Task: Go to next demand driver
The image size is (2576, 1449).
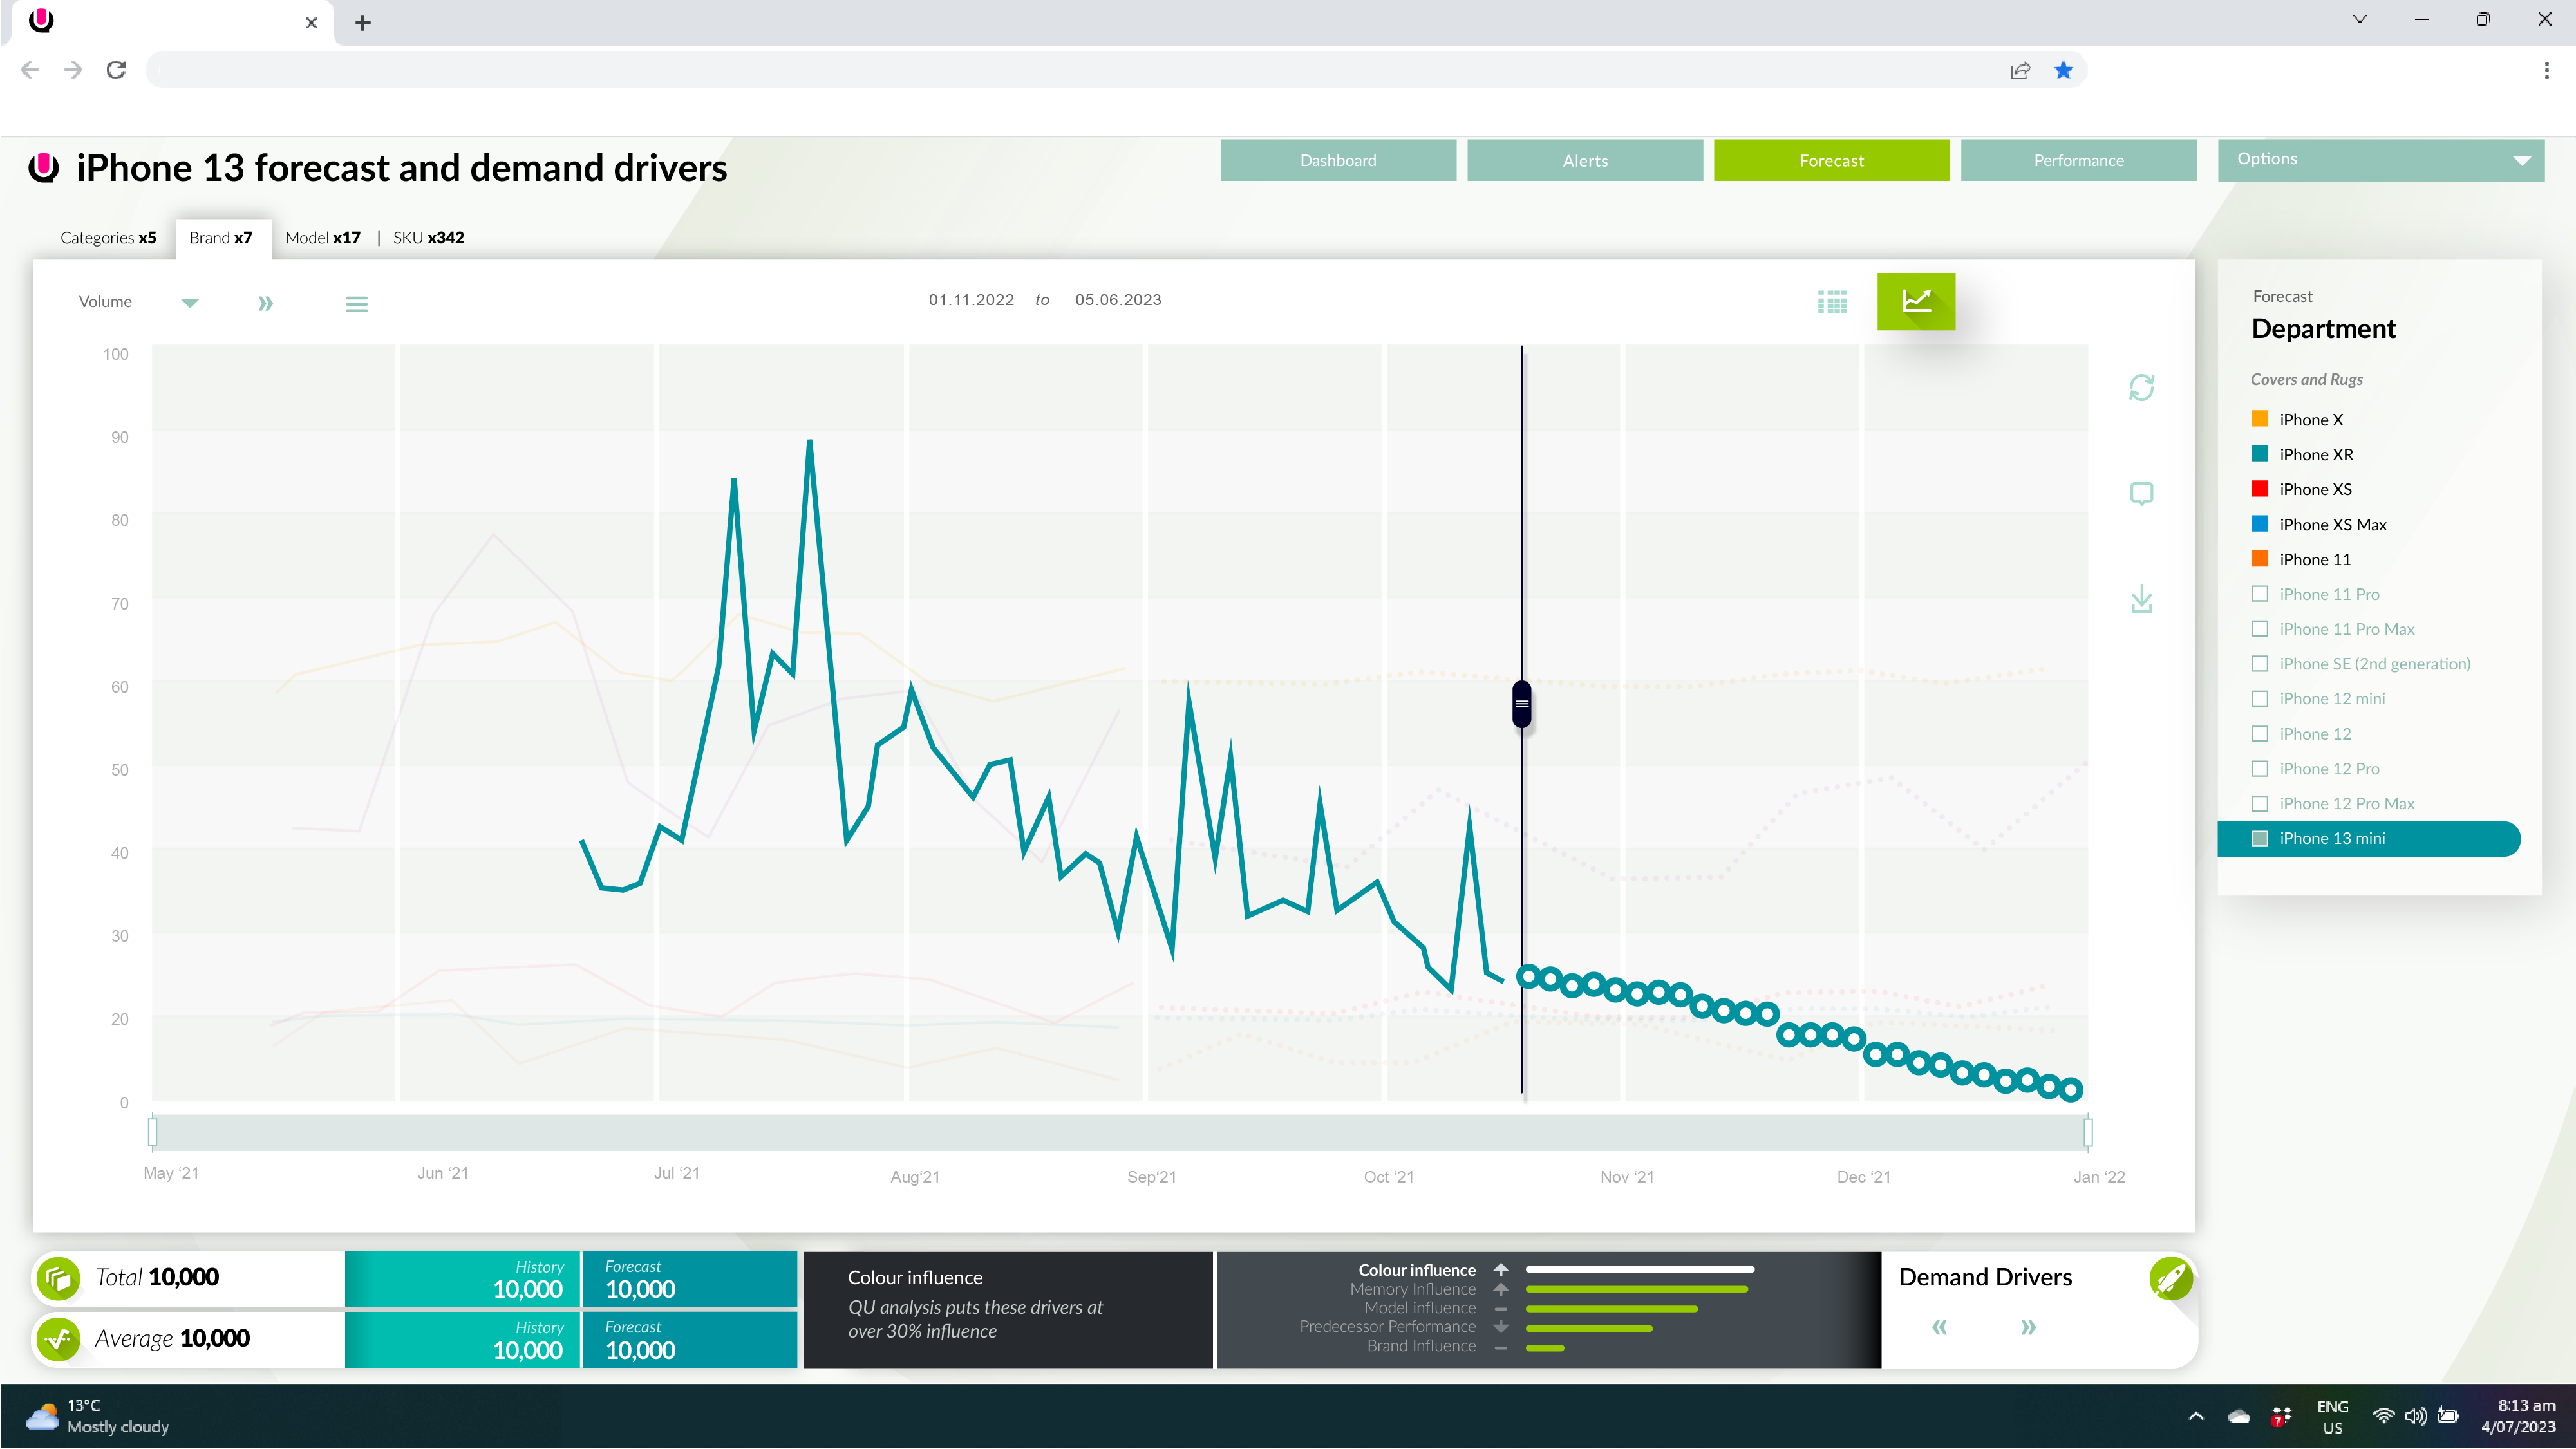Action: pyautogui.click(x=2028, y=1327)
